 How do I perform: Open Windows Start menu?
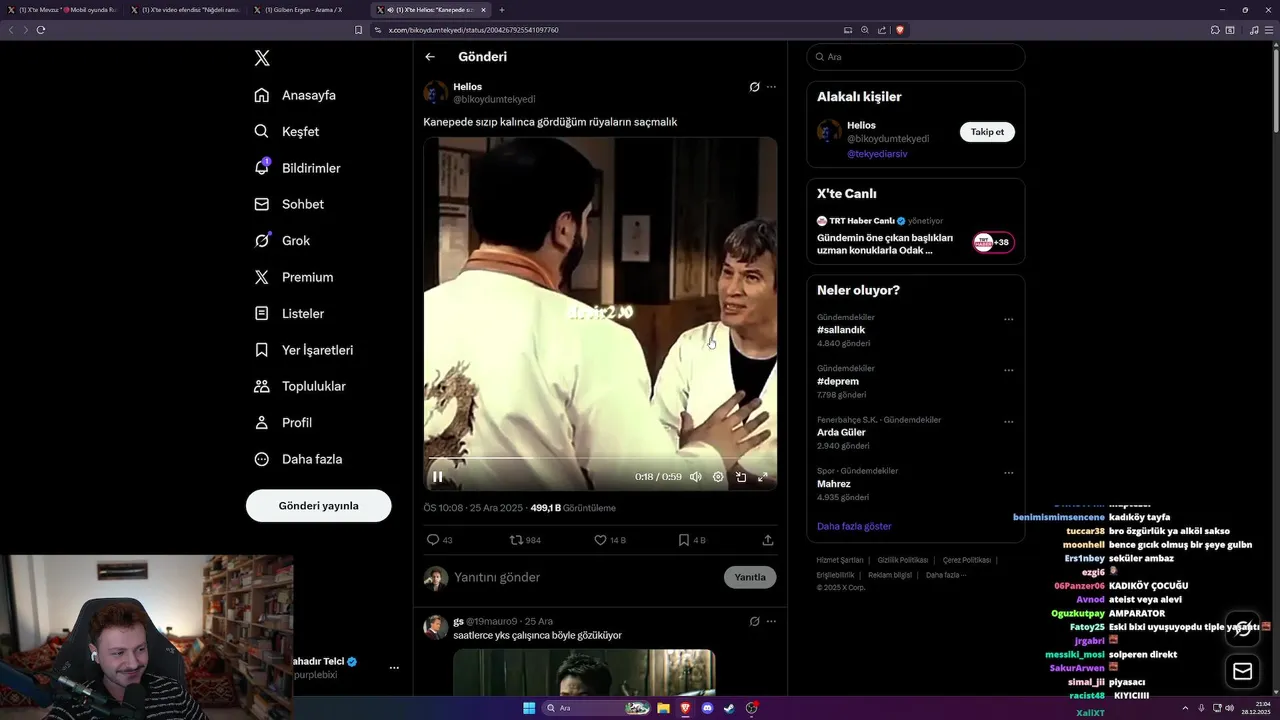click(529, 708)
